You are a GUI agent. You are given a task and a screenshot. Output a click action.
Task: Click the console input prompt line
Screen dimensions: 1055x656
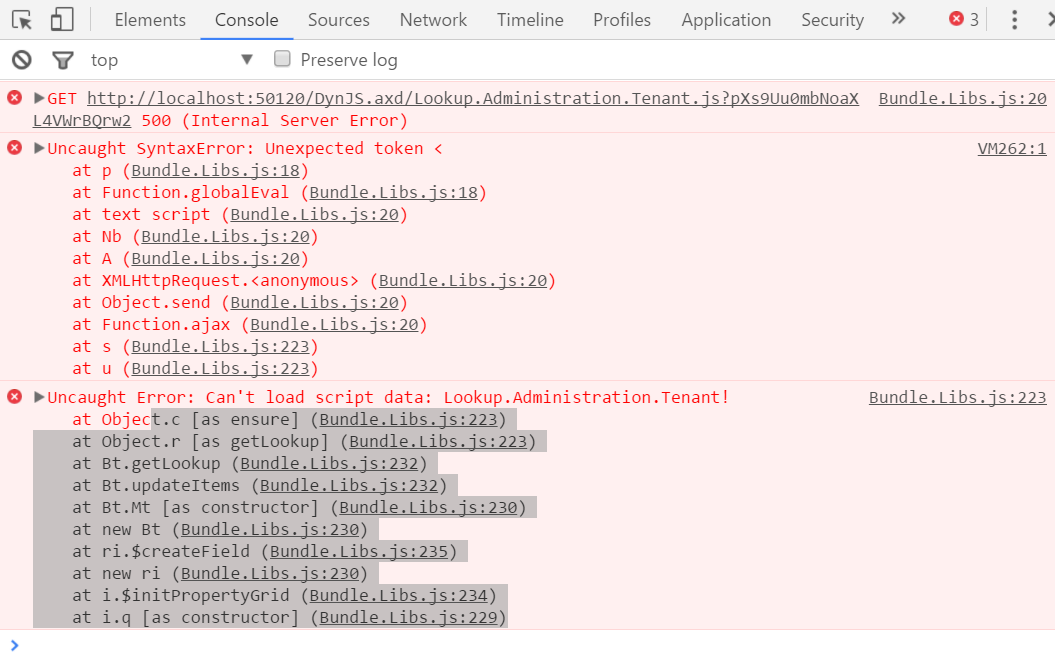pyautogui.click(x=500, y=644)
